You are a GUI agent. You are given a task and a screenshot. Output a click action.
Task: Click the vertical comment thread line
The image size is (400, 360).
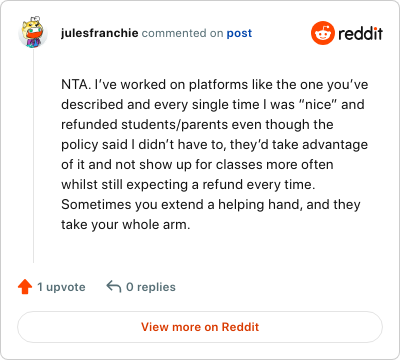click(x=33, y=156)
